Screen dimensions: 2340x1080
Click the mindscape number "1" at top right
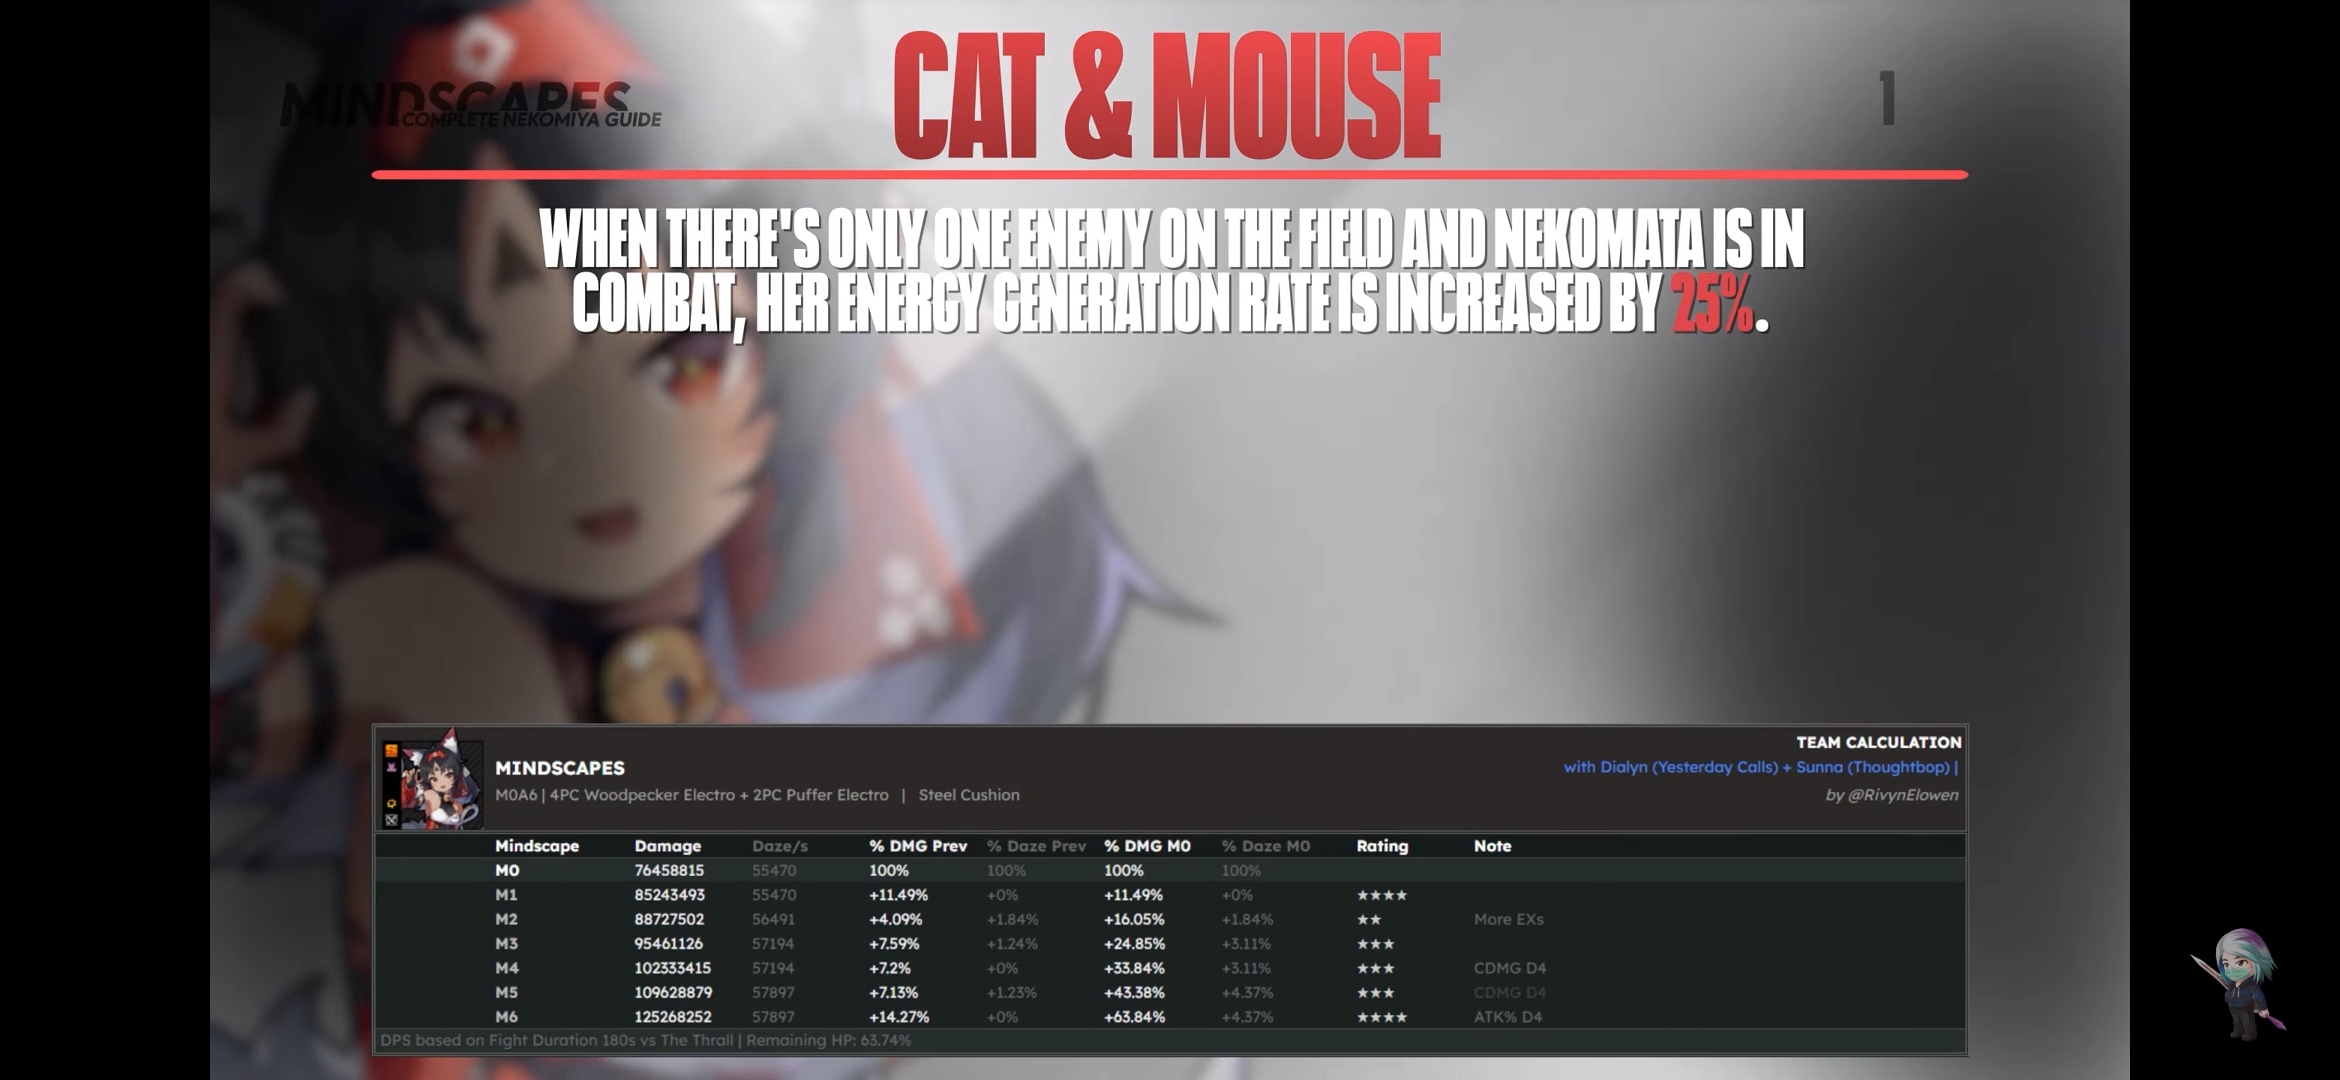pos(1887,98)
